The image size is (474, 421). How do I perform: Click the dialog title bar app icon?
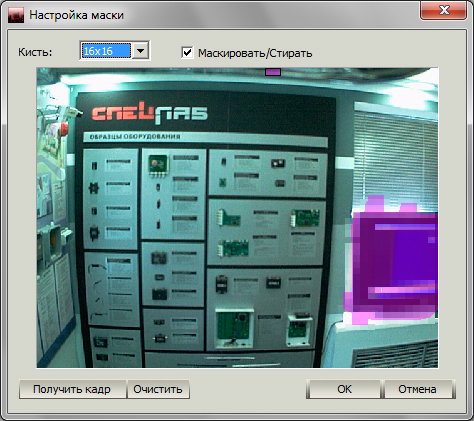coord(16,15)
